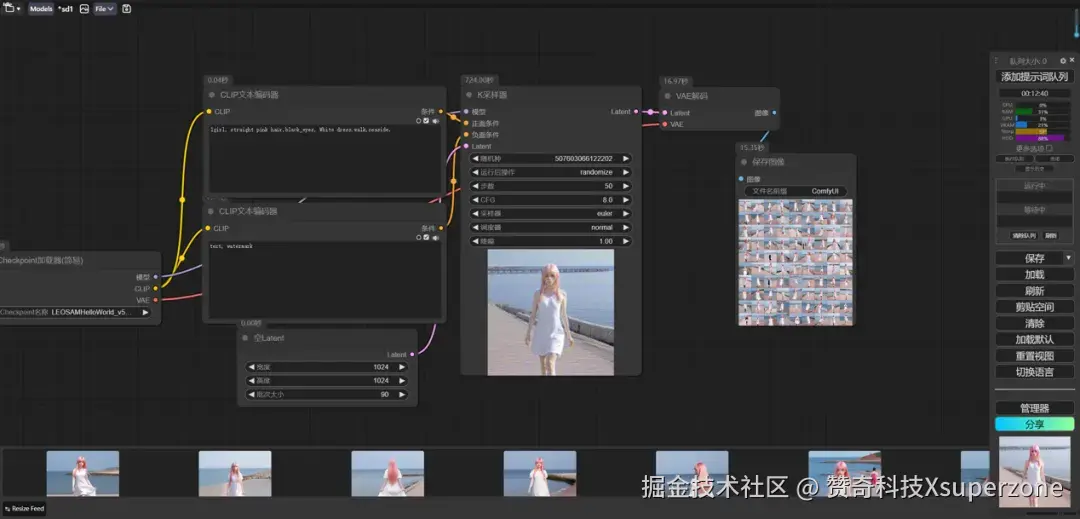Image resolution: width=1080 pixels, height=519 pixels.
Task: Decrease 宽度 with its left arrow
Action: [251, 368]
